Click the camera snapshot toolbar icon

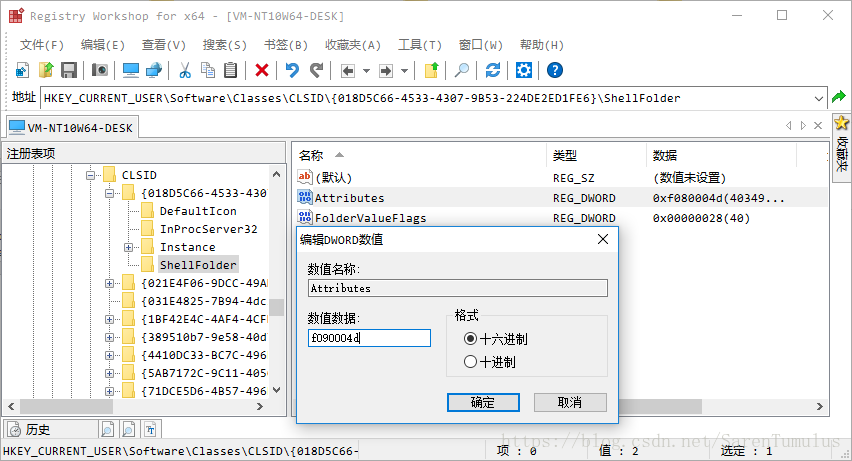[100, 70]
